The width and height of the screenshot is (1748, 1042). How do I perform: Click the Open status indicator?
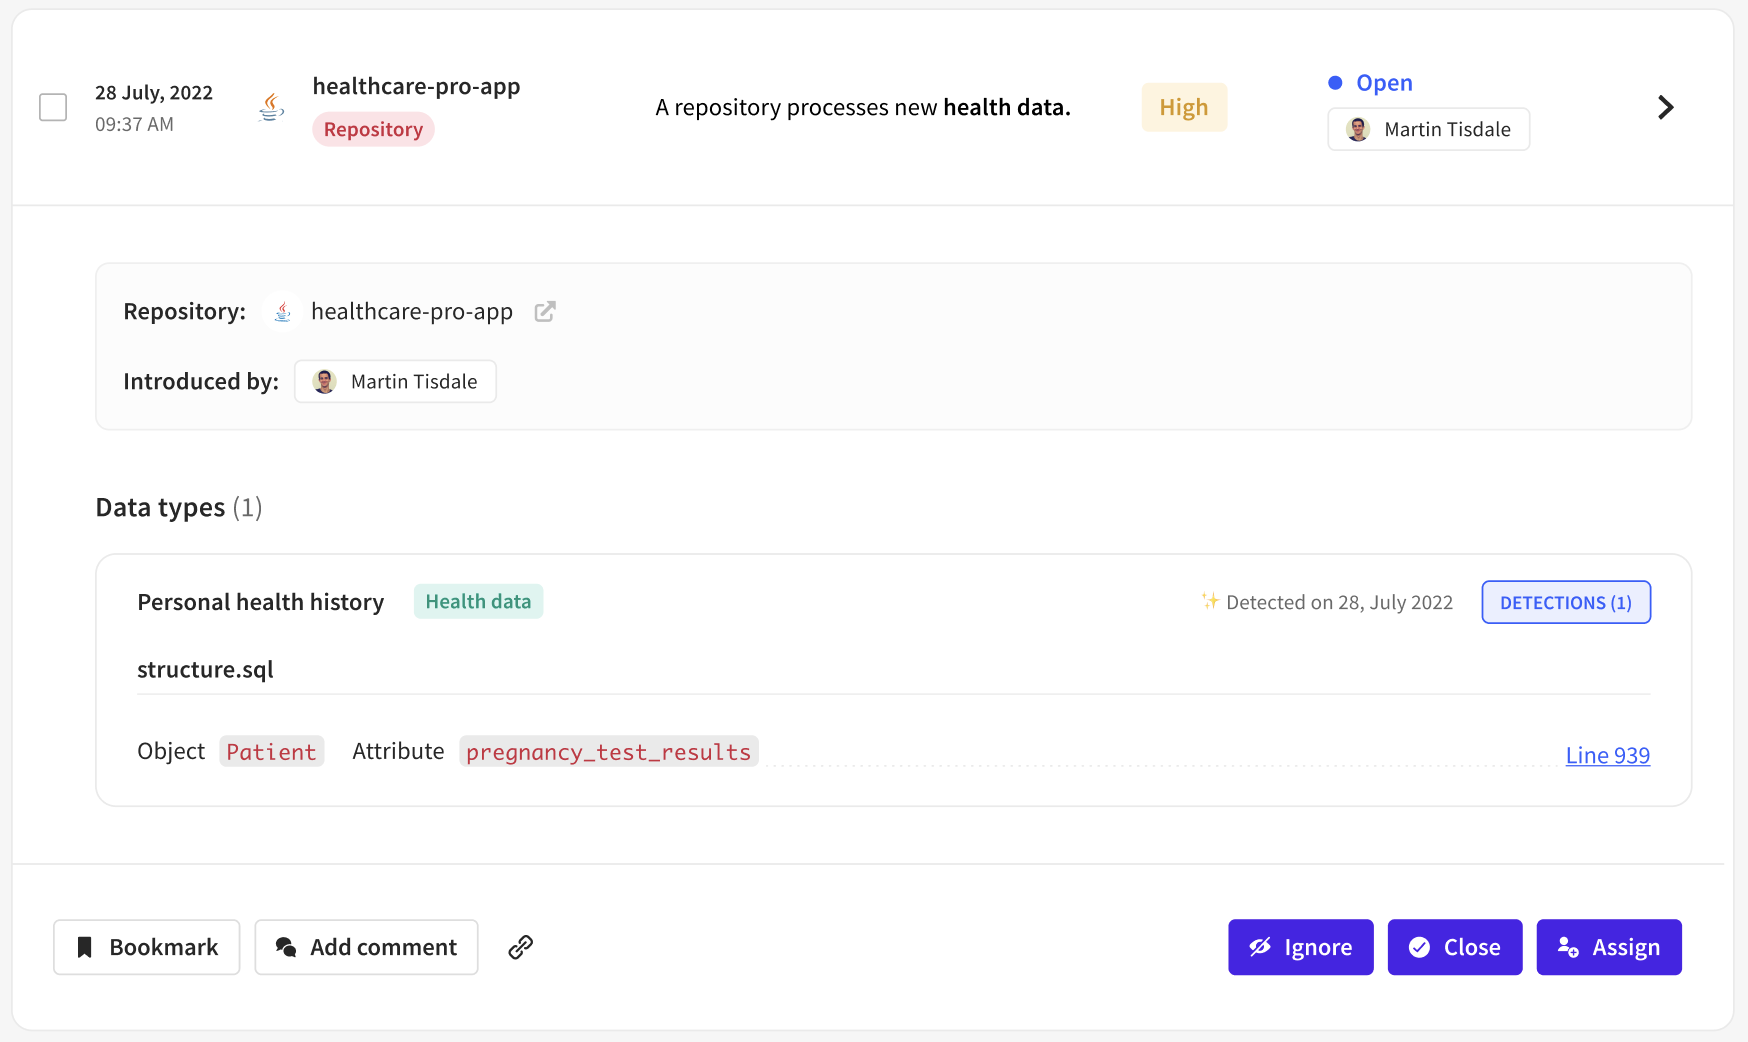coord(1370,83)
